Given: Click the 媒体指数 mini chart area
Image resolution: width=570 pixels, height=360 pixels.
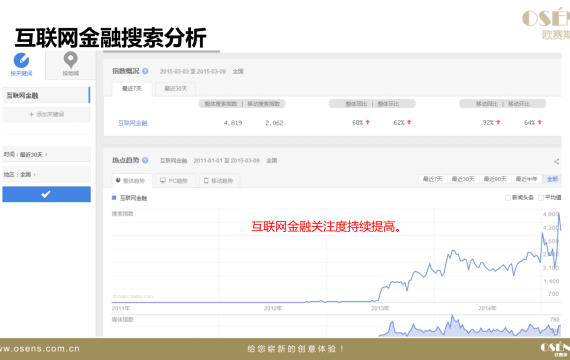Looking at the screenshot, I should [336, 326].
